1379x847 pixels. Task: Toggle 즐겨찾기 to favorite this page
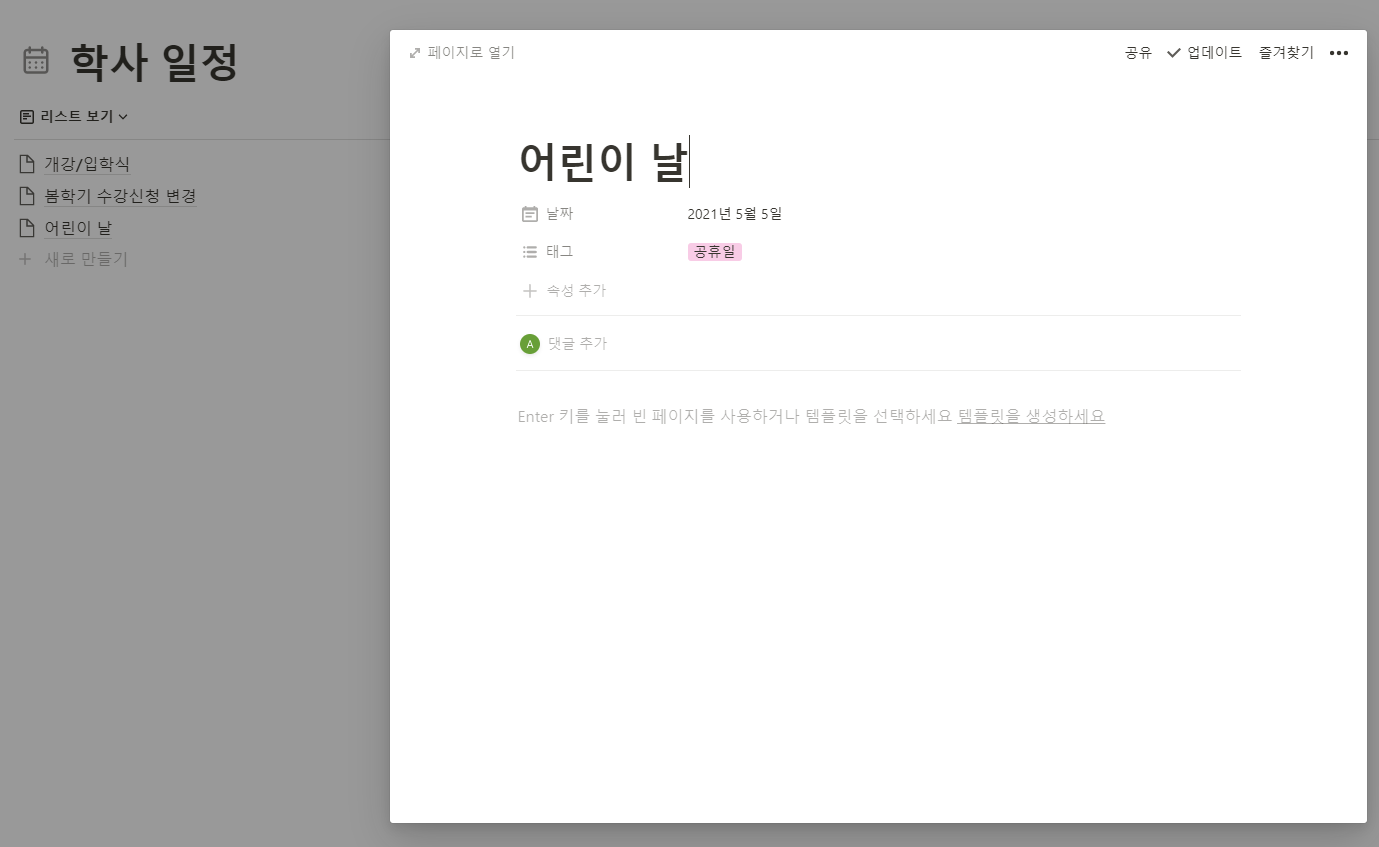[1286, 53]
